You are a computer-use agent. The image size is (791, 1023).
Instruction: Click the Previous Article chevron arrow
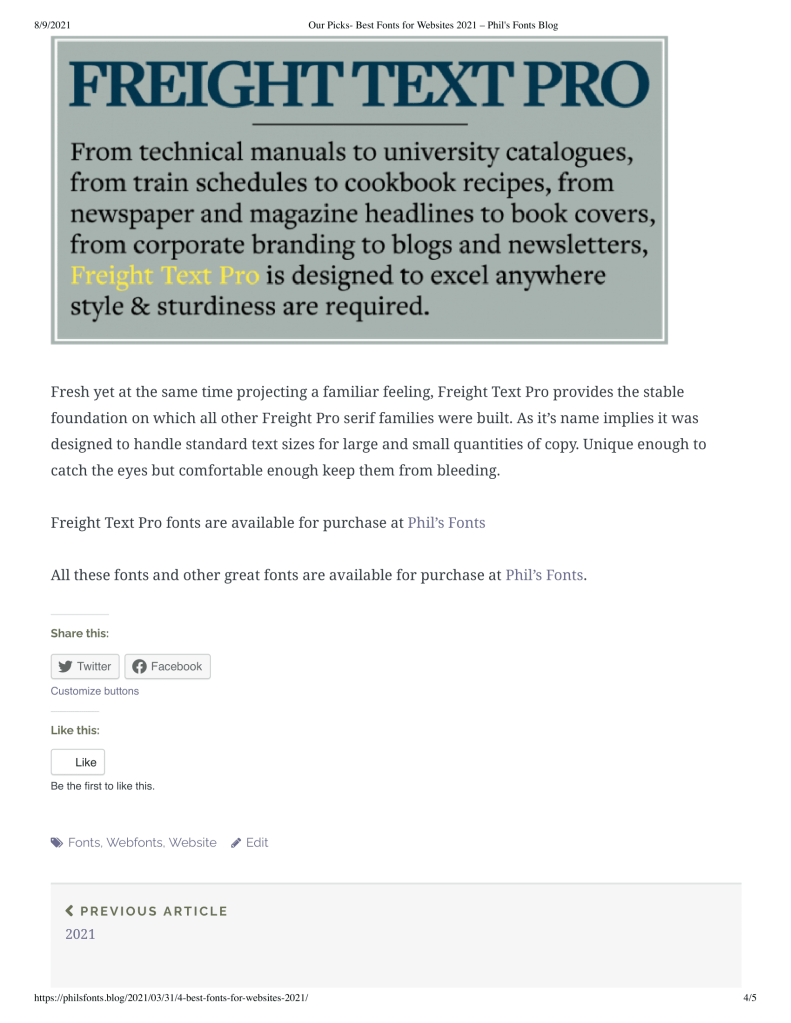tap(69, 911)
